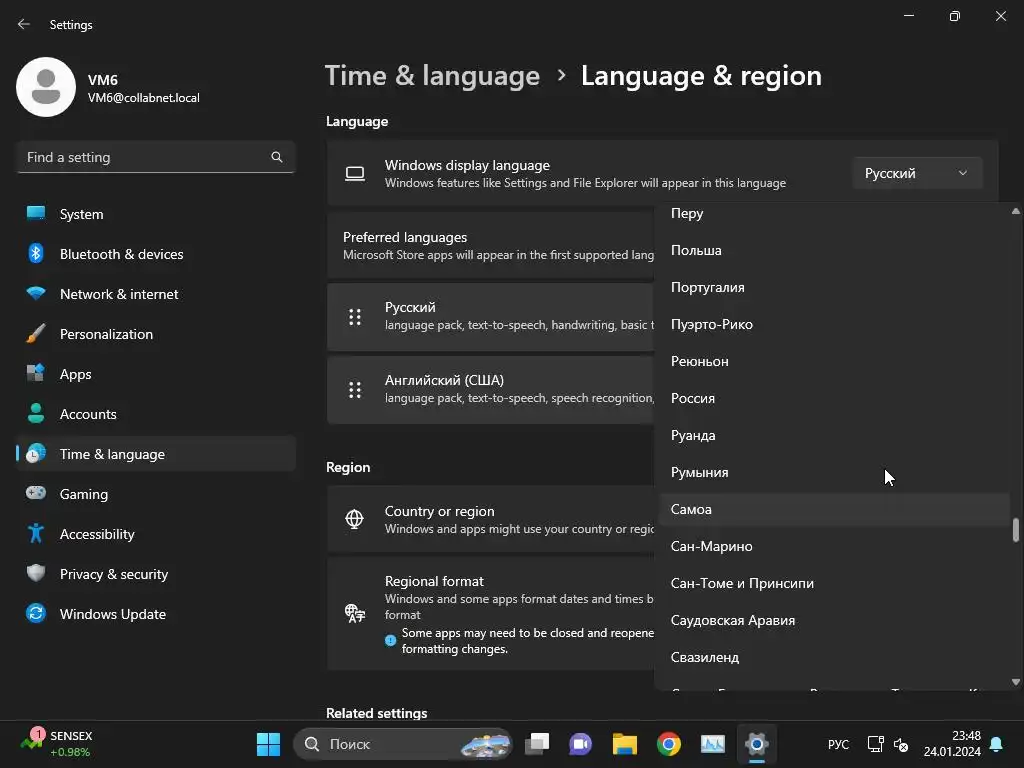1024x768 pixels.
Task: Open Accounts category in sidebar
Action: [x=156, y=414]
